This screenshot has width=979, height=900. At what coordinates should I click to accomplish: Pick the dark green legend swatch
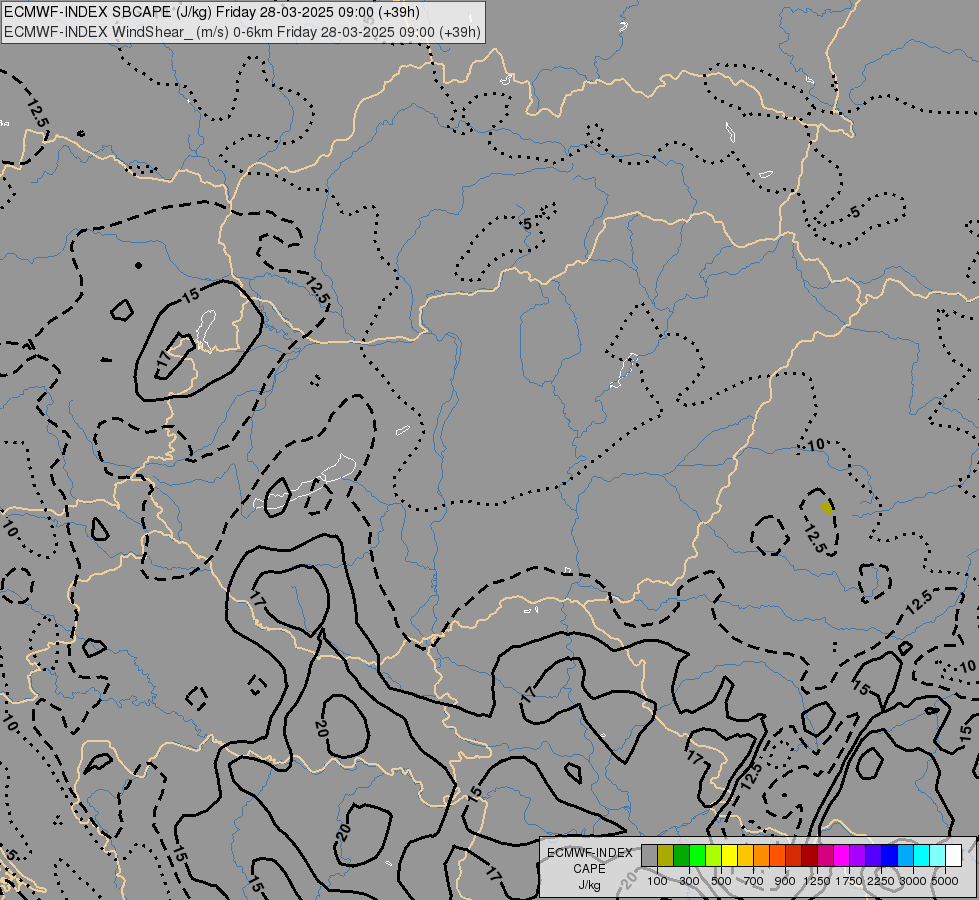681,856
